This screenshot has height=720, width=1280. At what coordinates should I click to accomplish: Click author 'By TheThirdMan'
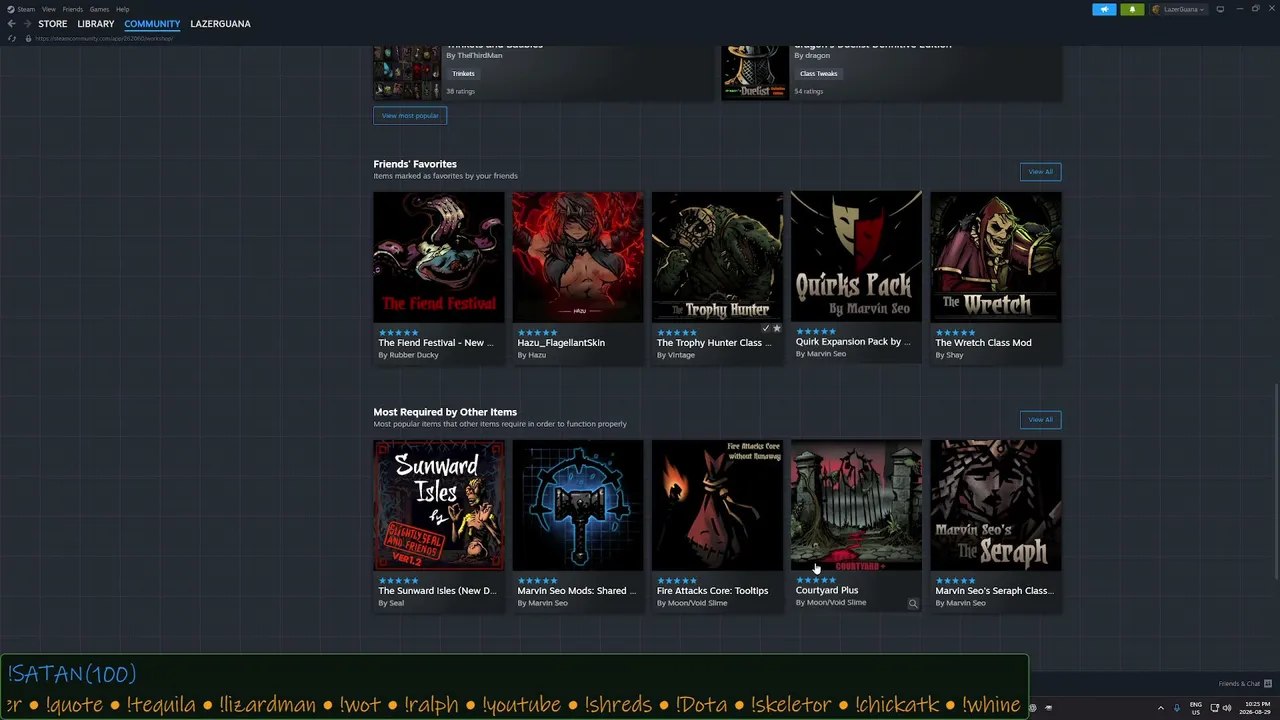click(474, 56)
